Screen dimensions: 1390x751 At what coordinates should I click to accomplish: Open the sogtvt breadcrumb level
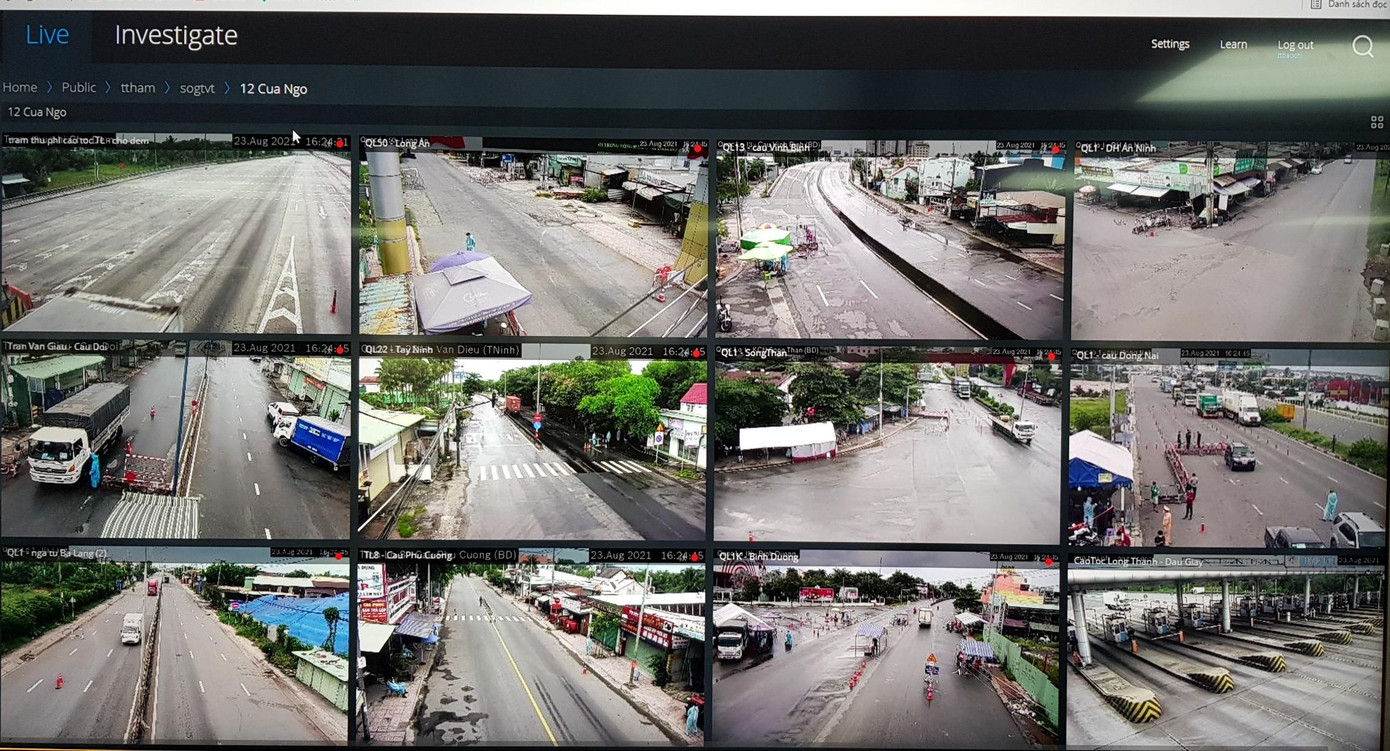[x=197, y=88]
